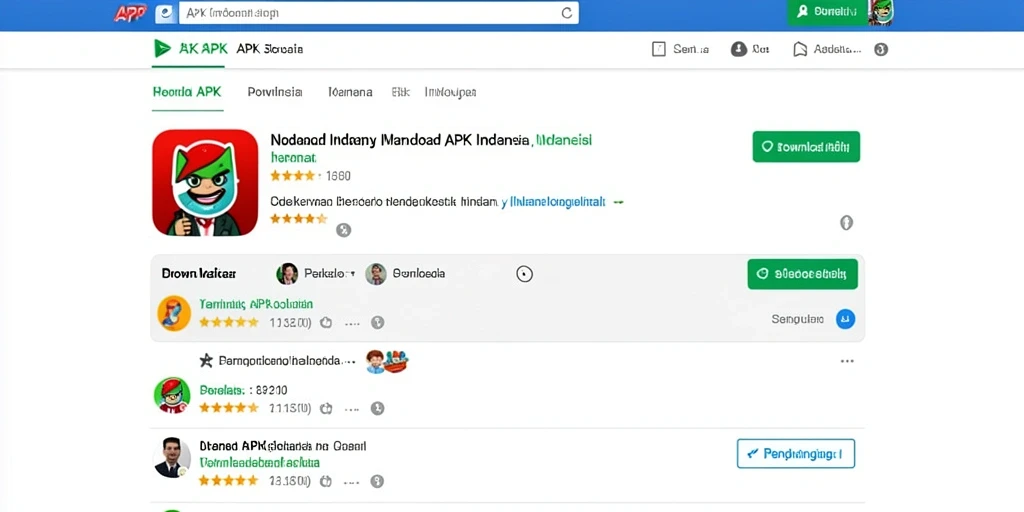Like the Dtaned APK entry with thumbs-up

pos(326,482)
